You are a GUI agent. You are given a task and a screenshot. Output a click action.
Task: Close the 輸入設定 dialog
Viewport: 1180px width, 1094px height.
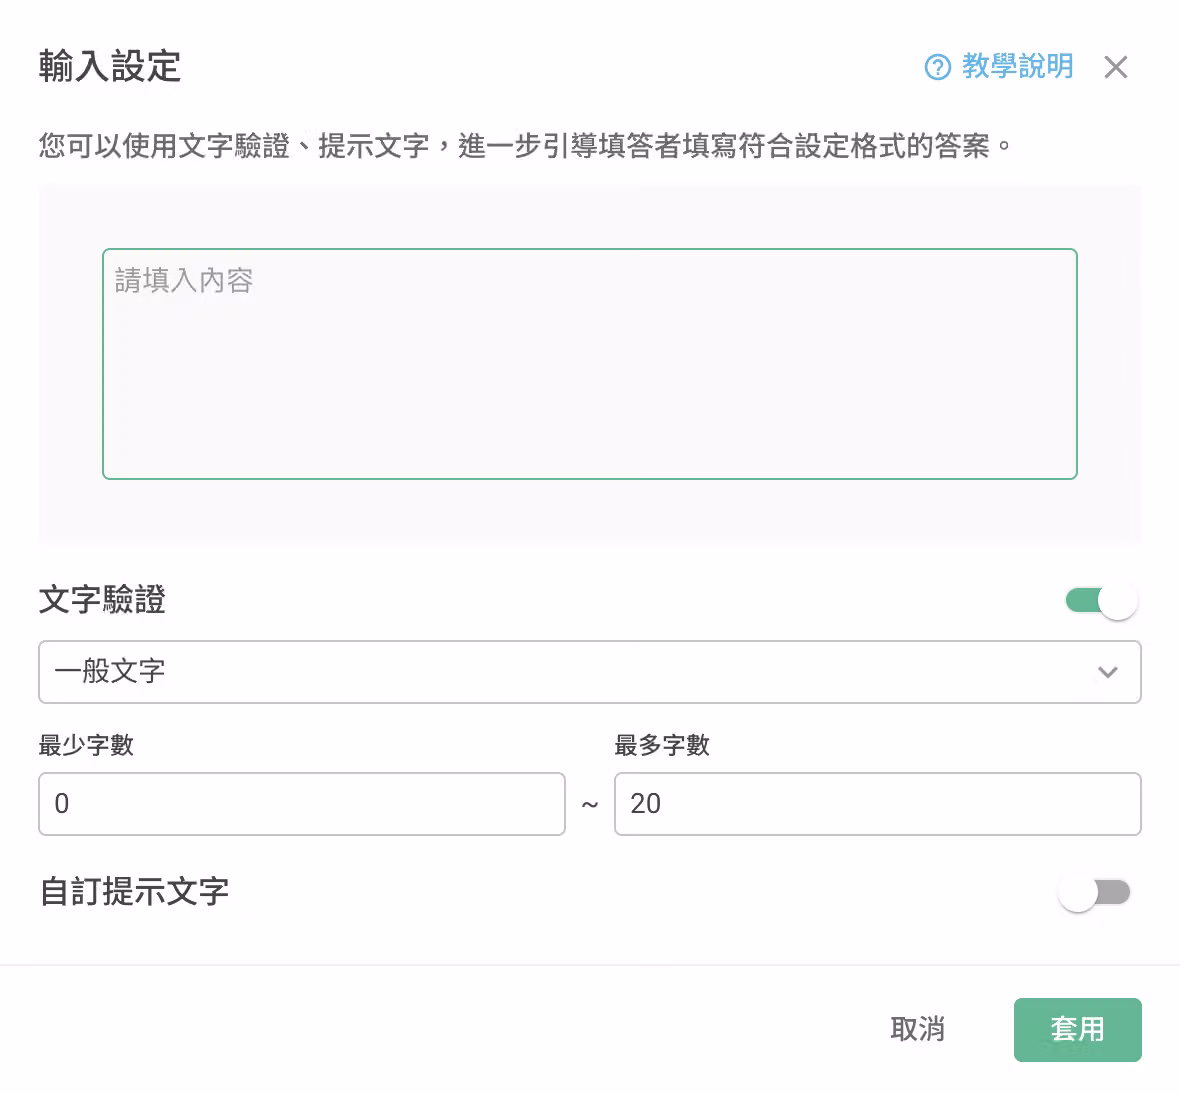[x=1116, y=67]
